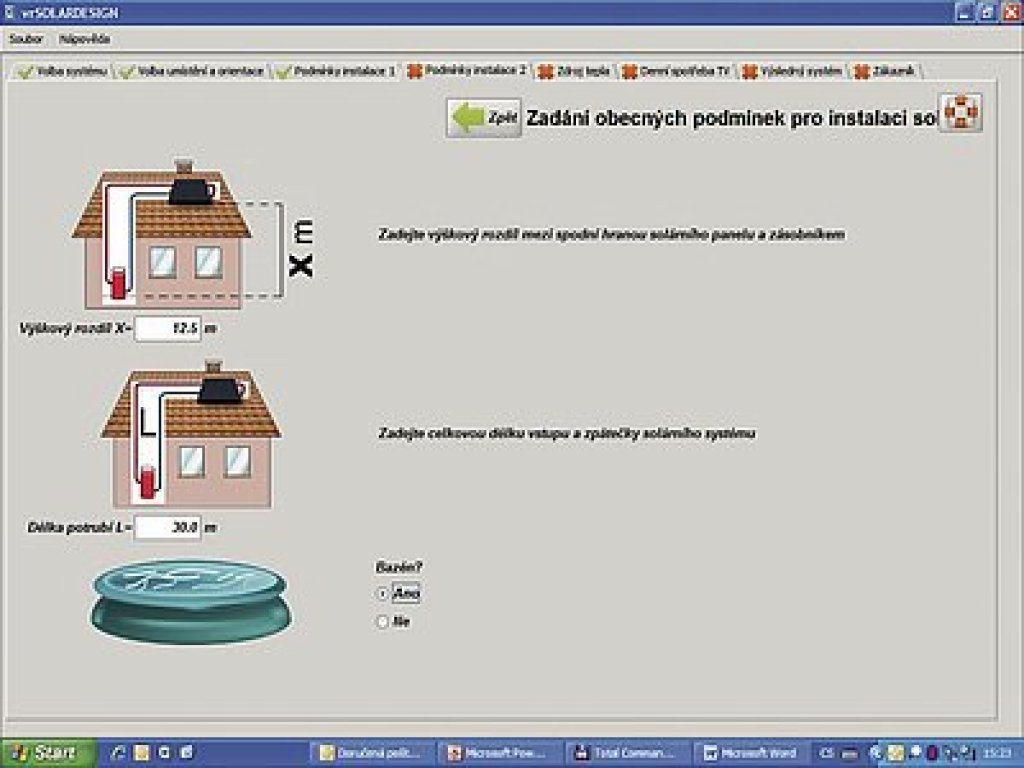Open the Denní spotřeba TV tab

point(677,71)
